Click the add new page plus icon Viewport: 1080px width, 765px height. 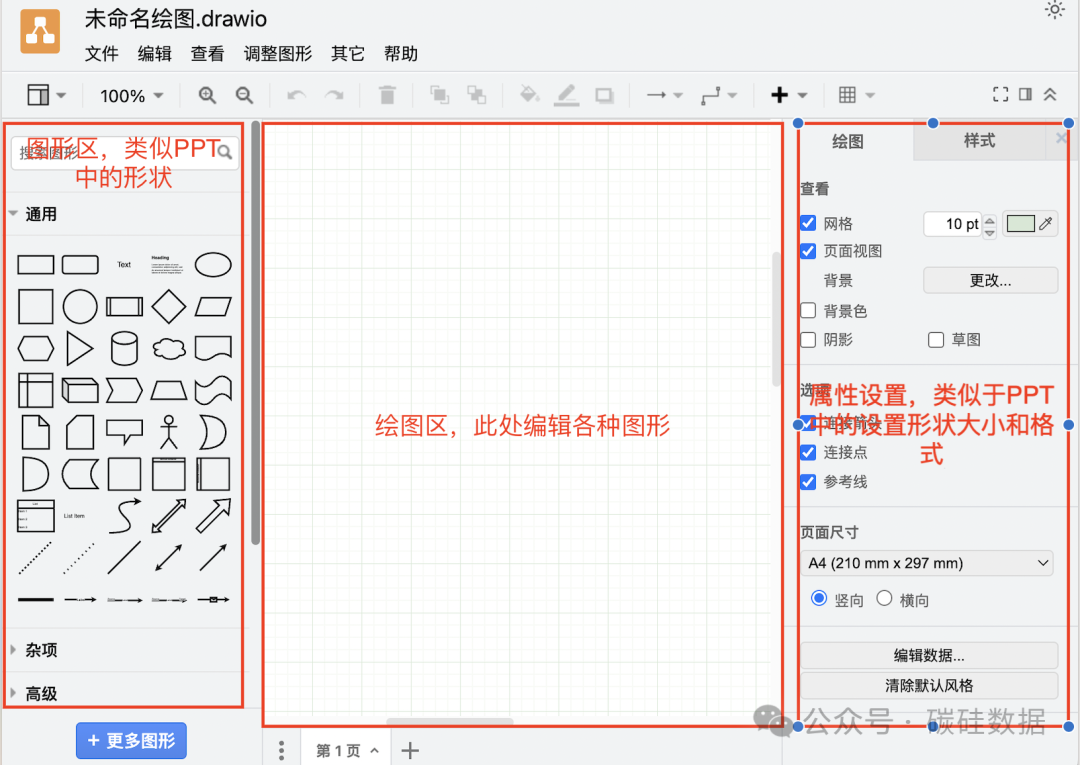(410, 750)
